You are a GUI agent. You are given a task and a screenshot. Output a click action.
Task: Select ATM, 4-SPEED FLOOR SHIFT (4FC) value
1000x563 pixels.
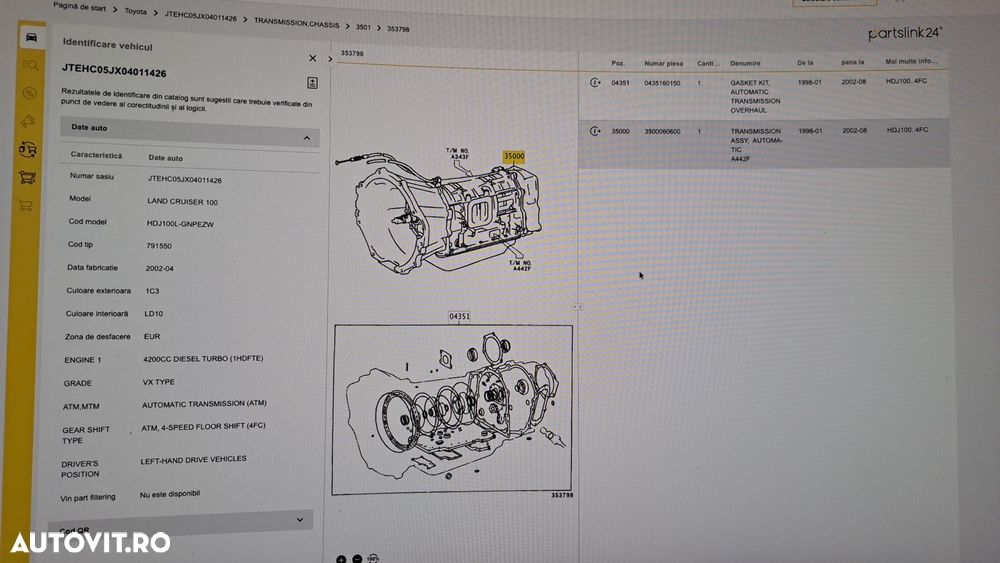(203, 427)
